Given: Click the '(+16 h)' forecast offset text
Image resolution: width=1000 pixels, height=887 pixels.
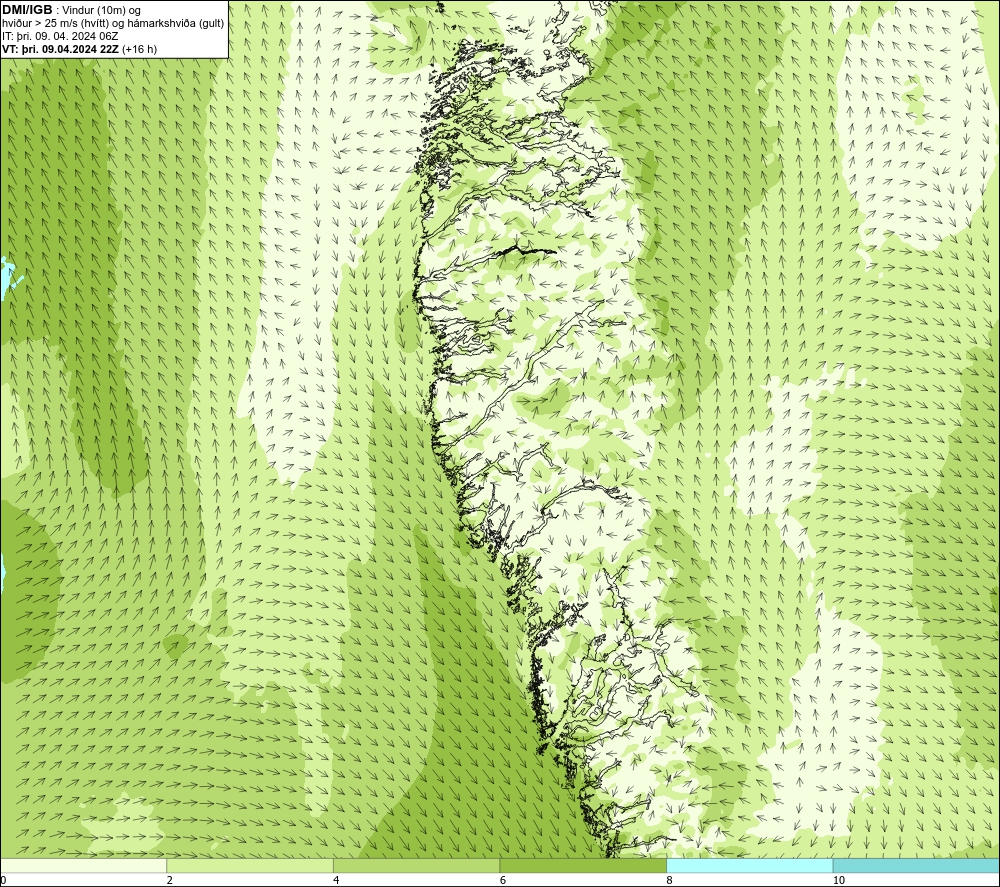Looking at the screenshot, I should click(x=139, y=49).
